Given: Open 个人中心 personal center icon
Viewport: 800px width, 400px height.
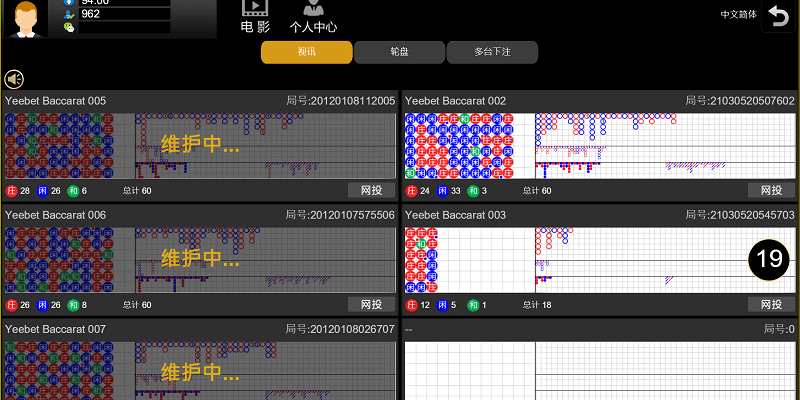Looking at the screenshot, I should (x=313, y=16).
